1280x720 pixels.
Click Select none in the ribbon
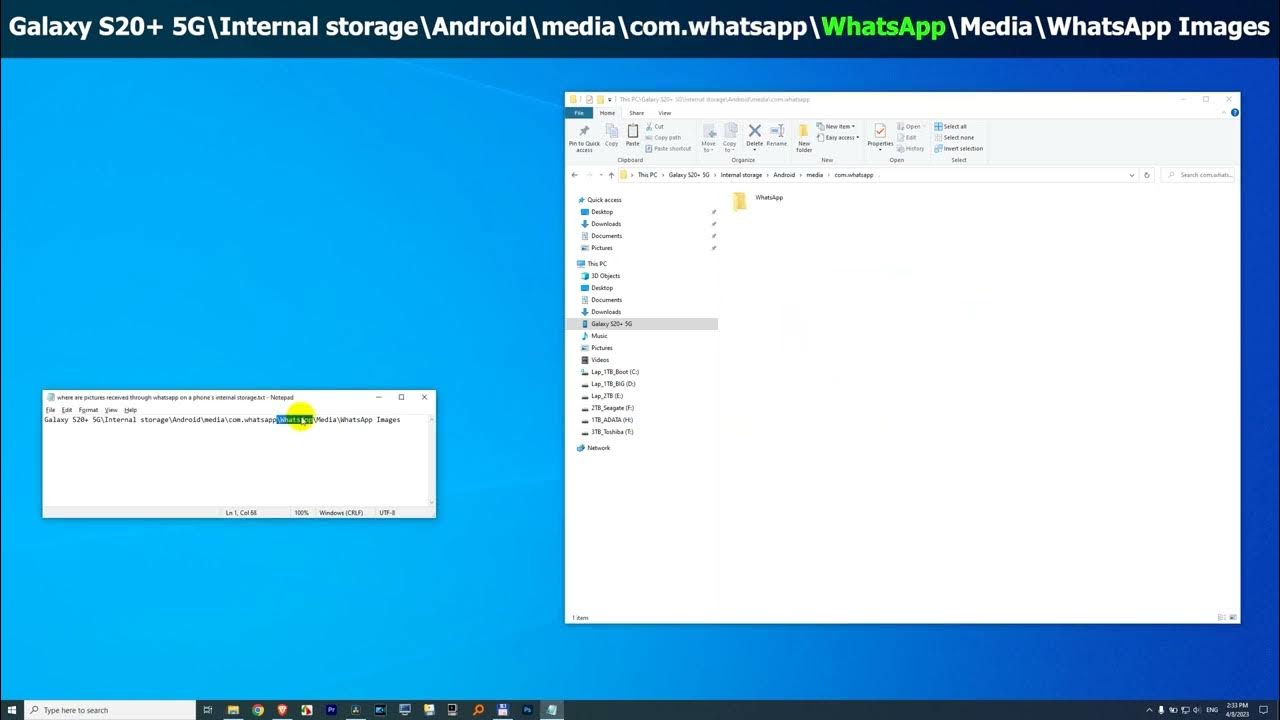point(954,138)
